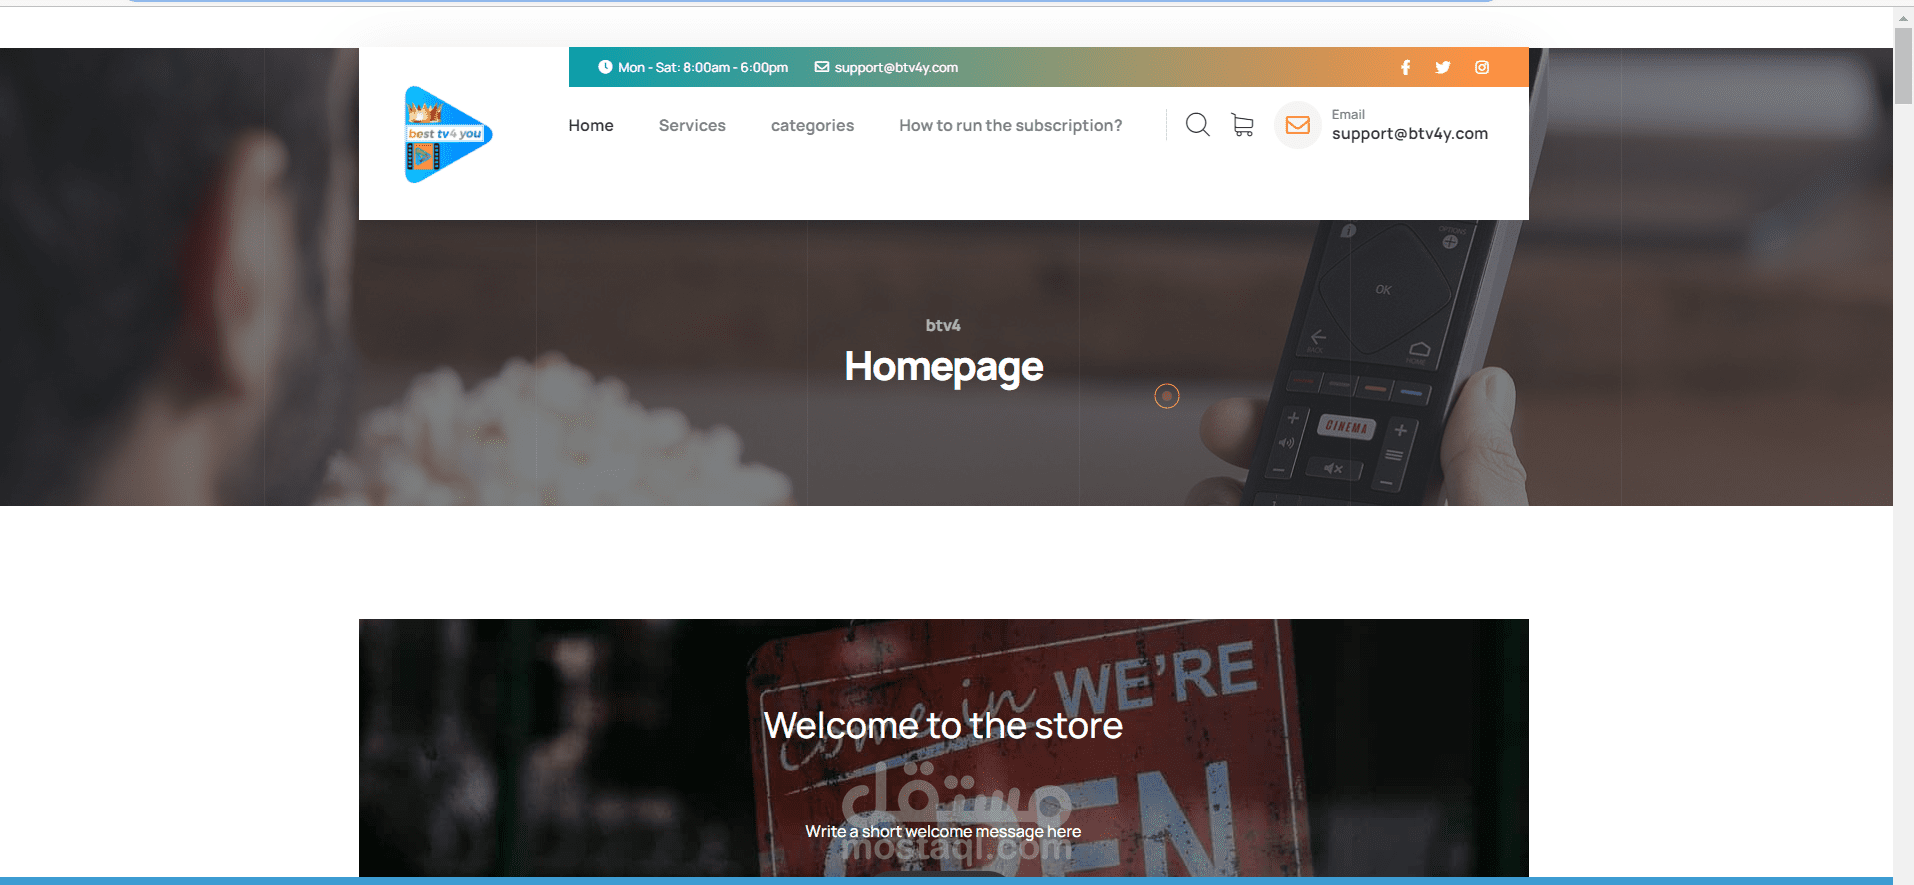This screenshot has height=885, width=1914.
Task: Select the Home menu item
Action: tap(591, 125)
